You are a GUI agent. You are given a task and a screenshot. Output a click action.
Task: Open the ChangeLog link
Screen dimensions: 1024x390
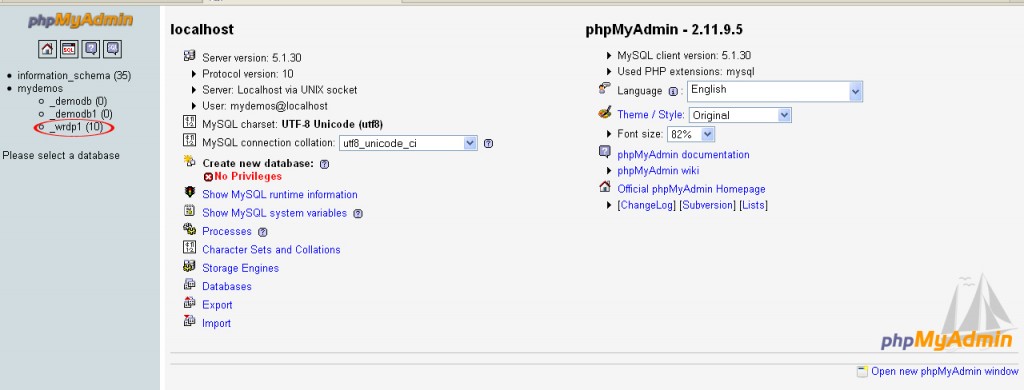coord(646,205)
